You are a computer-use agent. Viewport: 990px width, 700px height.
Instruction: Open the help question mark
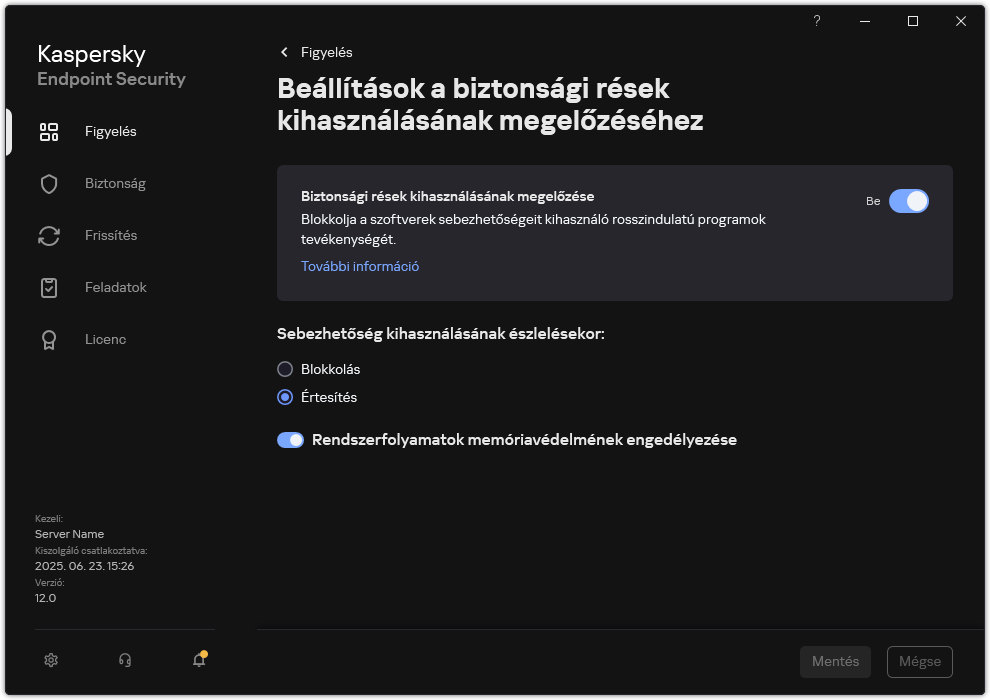[x=816, y=21]
